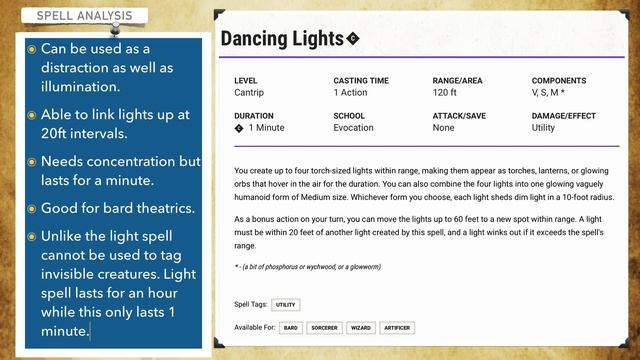Select the UTILITY spell tag
This screenshot has height=360, width=640.
(285, 305)
